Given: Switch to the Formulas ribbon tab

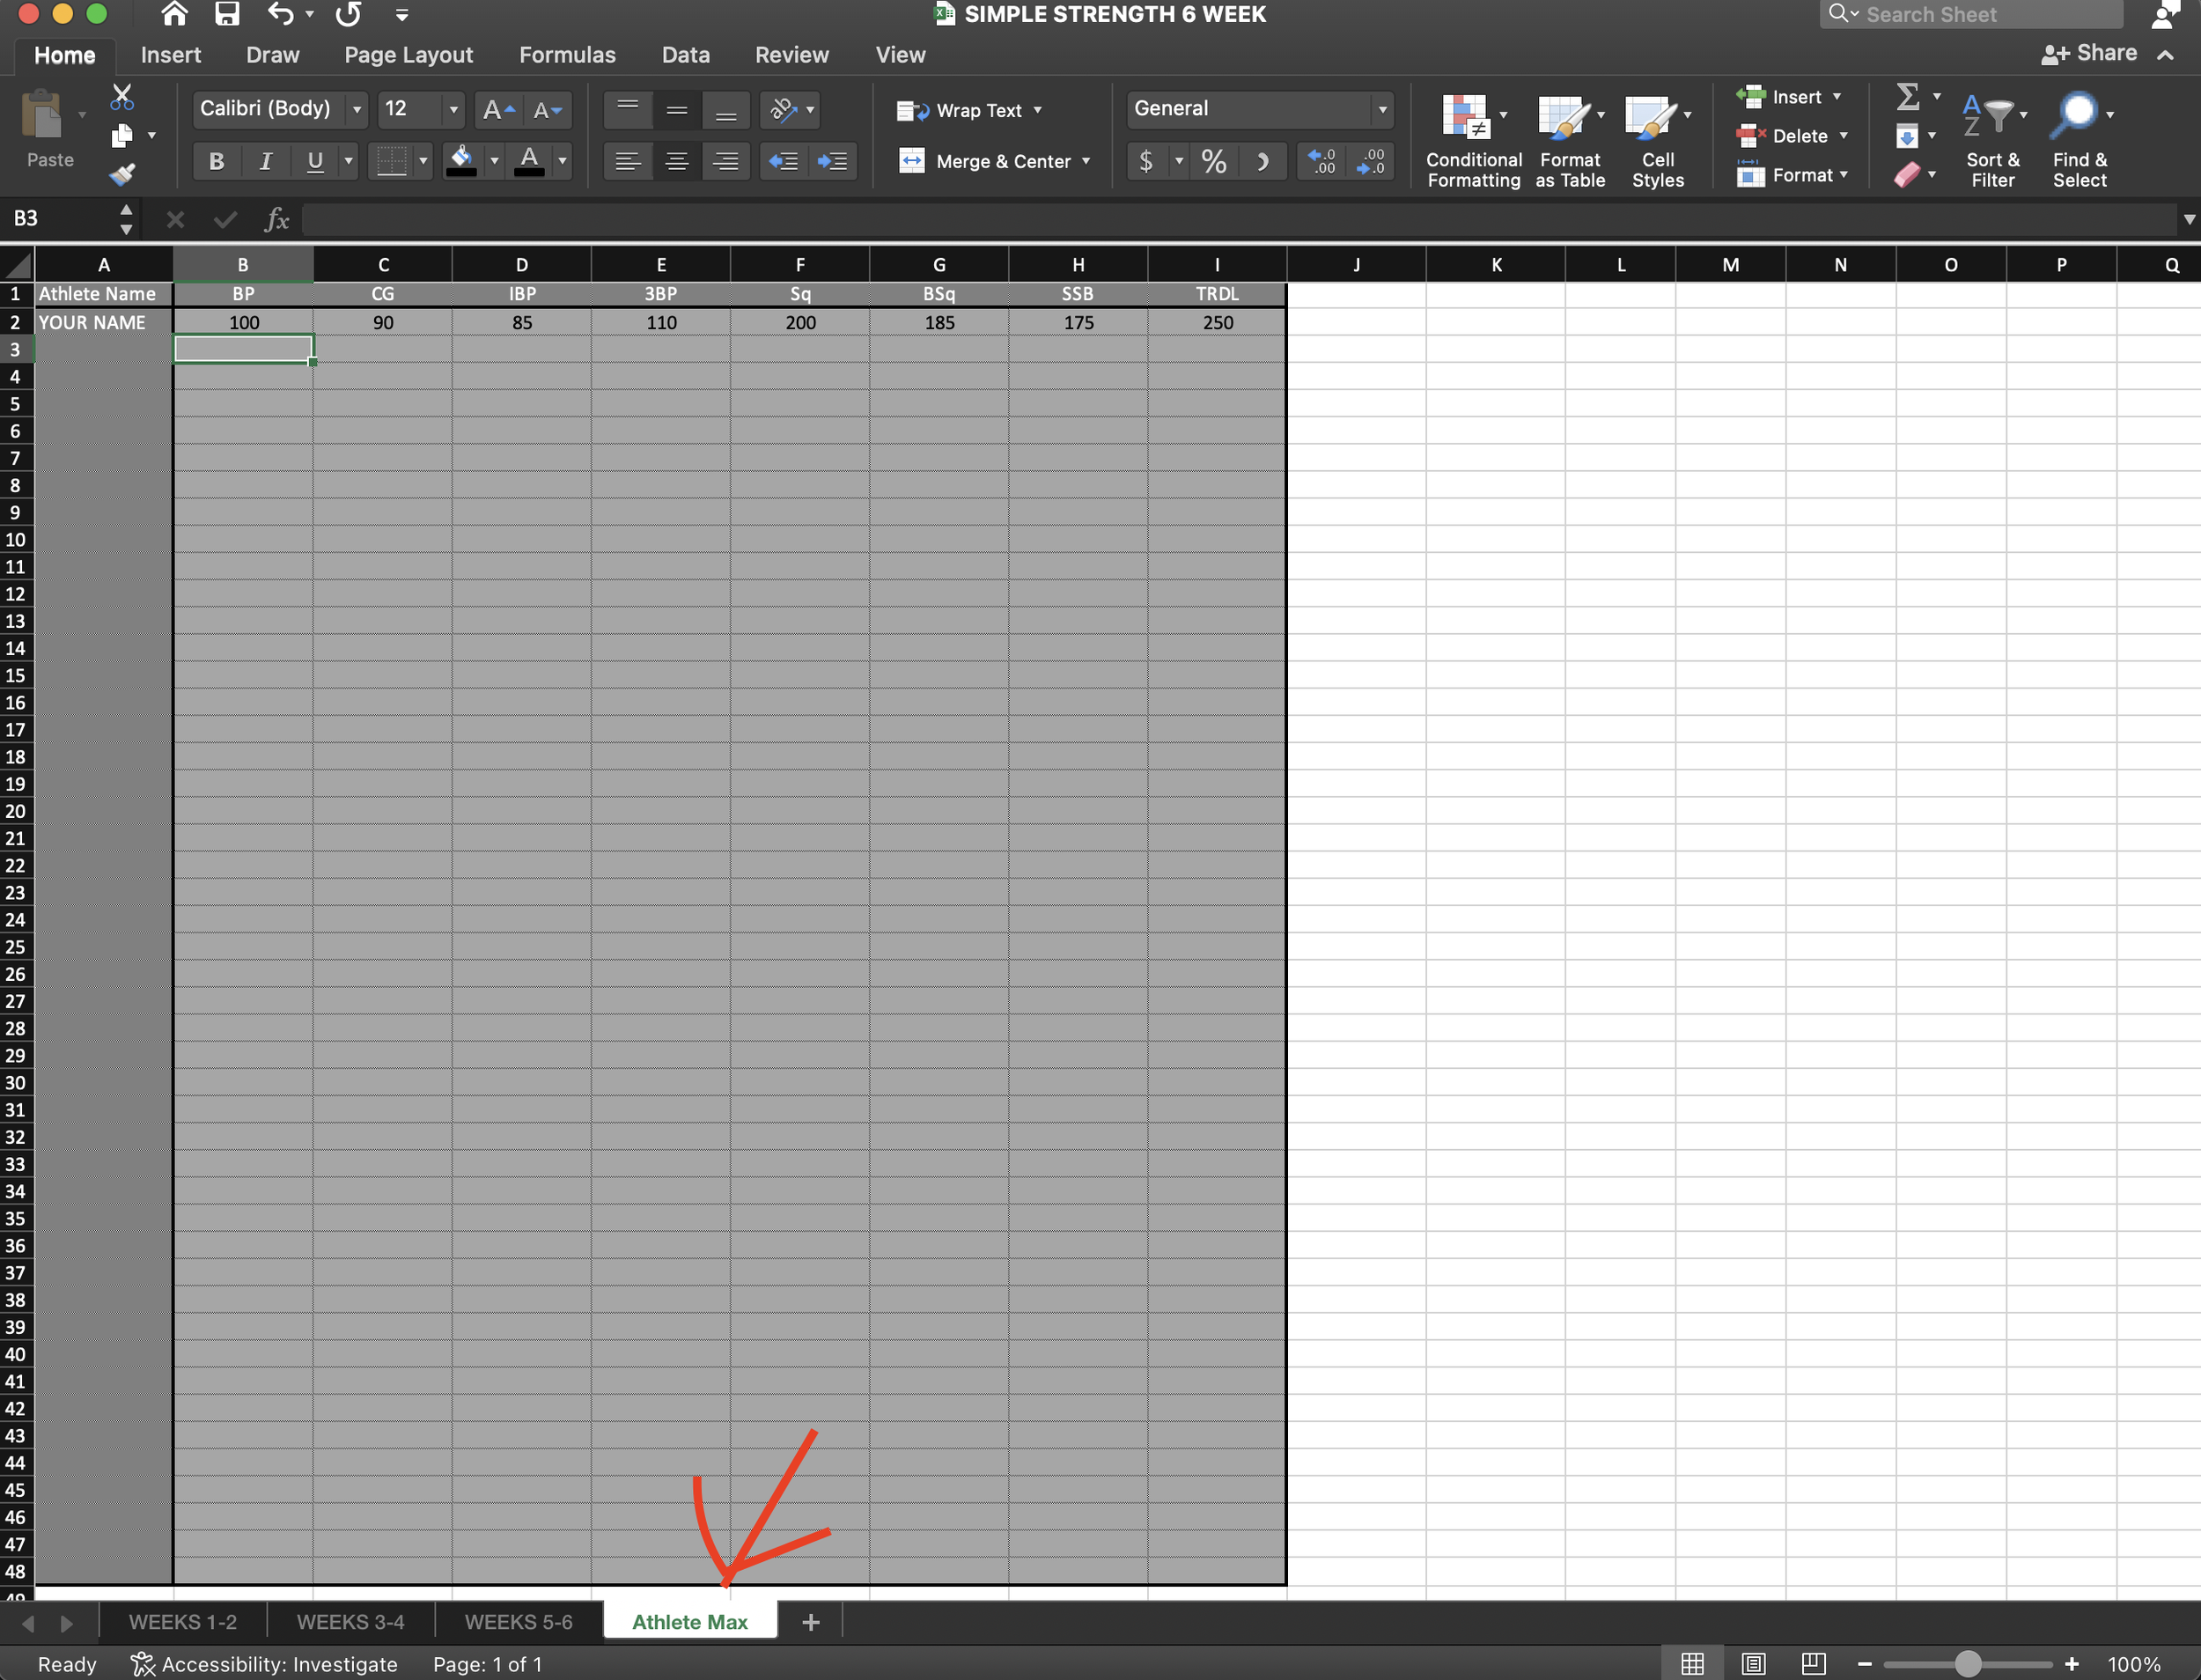Looking at the screenshot, I should [567, 55].
